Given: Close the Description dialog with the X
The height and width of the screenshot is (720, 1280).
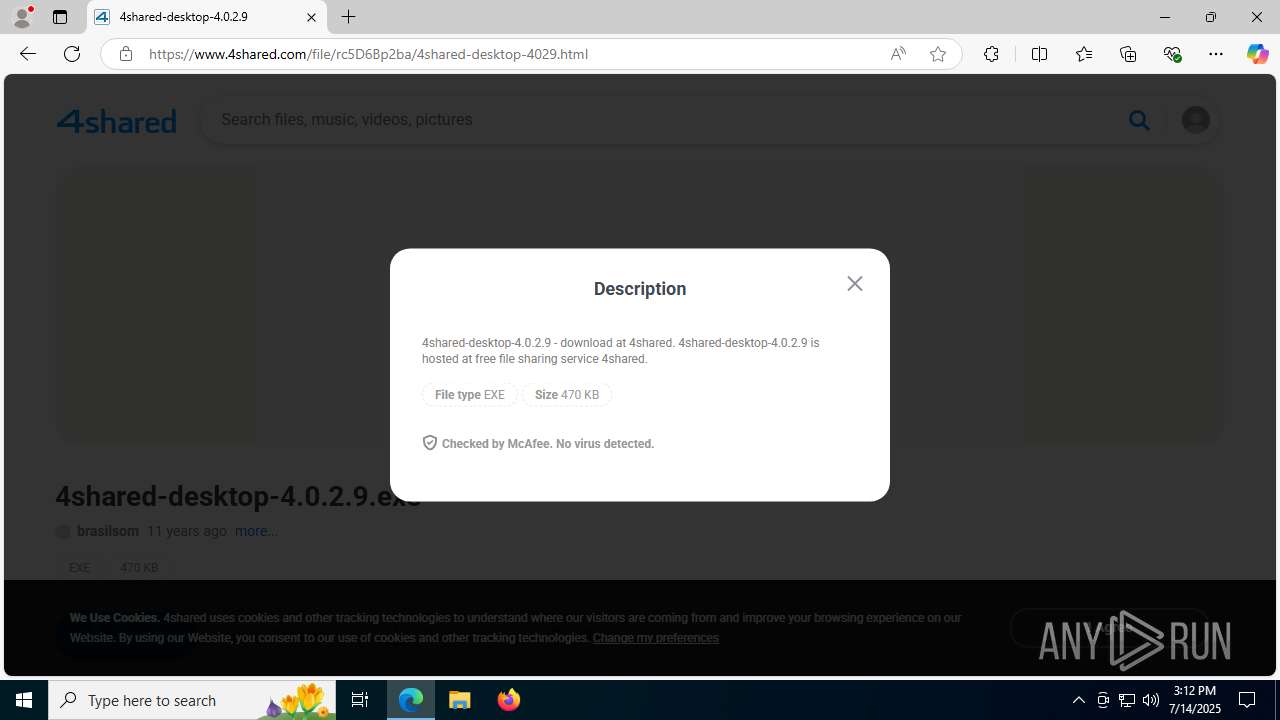Looking at the screenshot, I should tap(855, 284).
